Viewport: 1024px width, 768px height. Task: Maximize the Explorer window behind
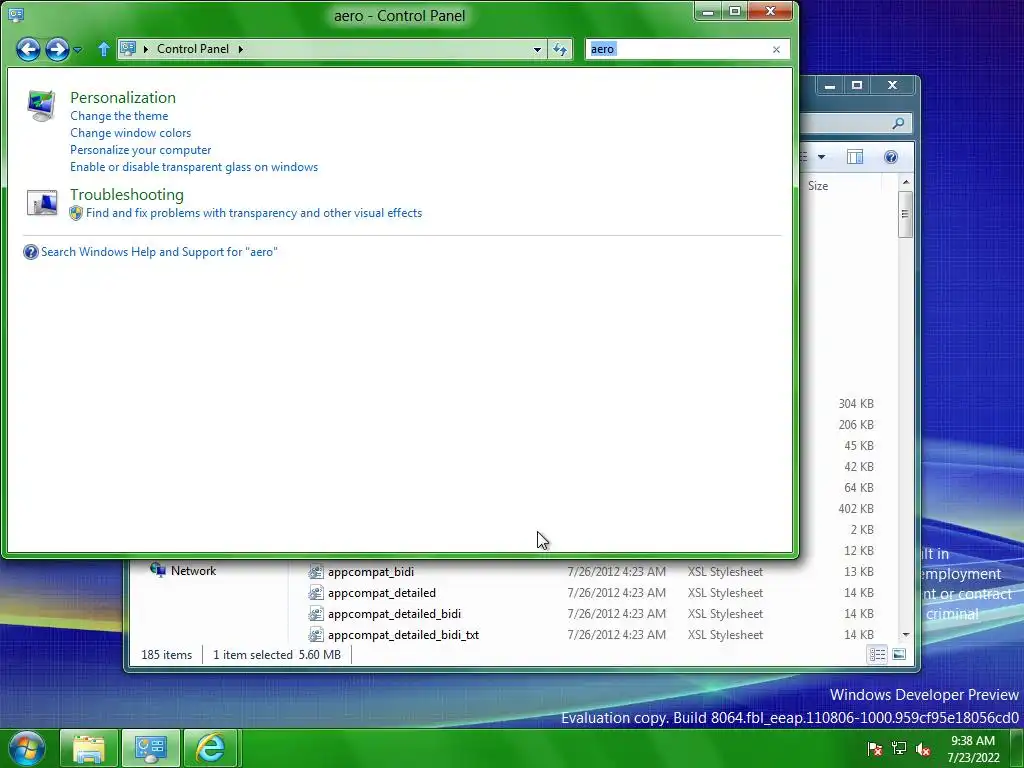(x=857, y=86)
